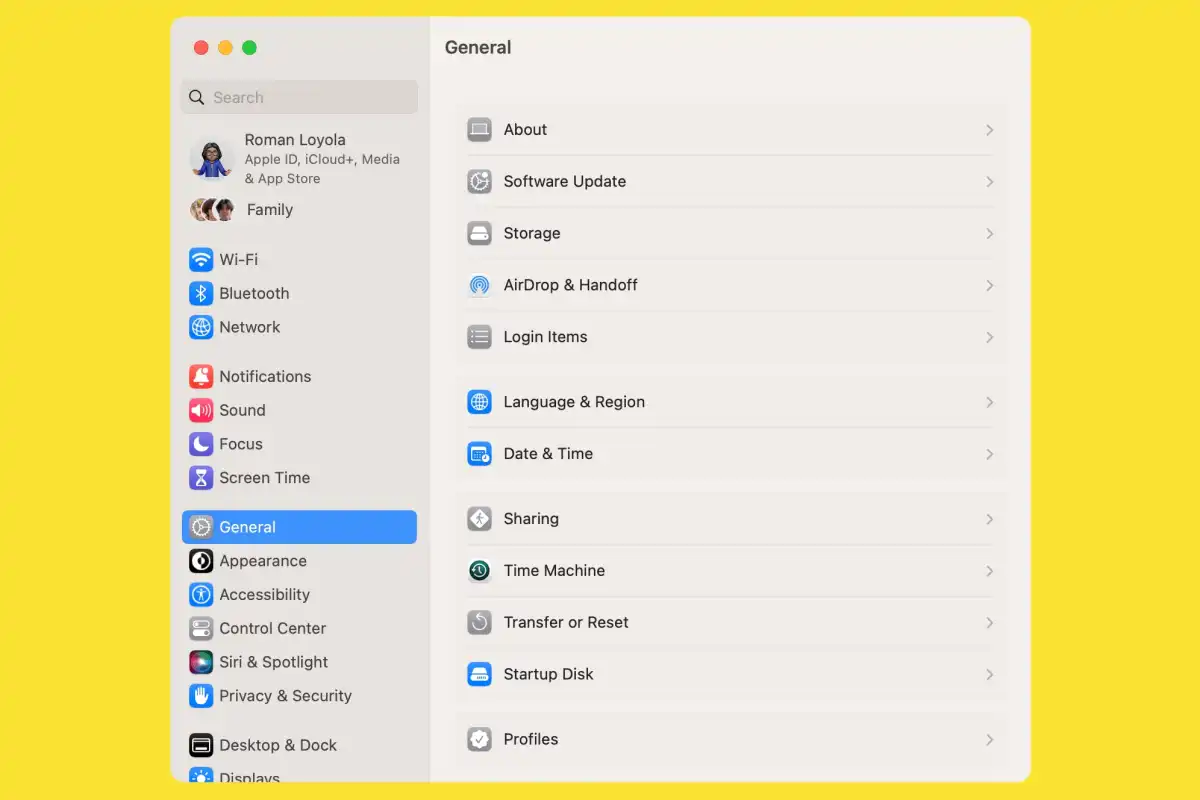Screen dimensions: 1200x800
Task: Click the Bluetooth sidebar icon
Action: click(201, 293)
